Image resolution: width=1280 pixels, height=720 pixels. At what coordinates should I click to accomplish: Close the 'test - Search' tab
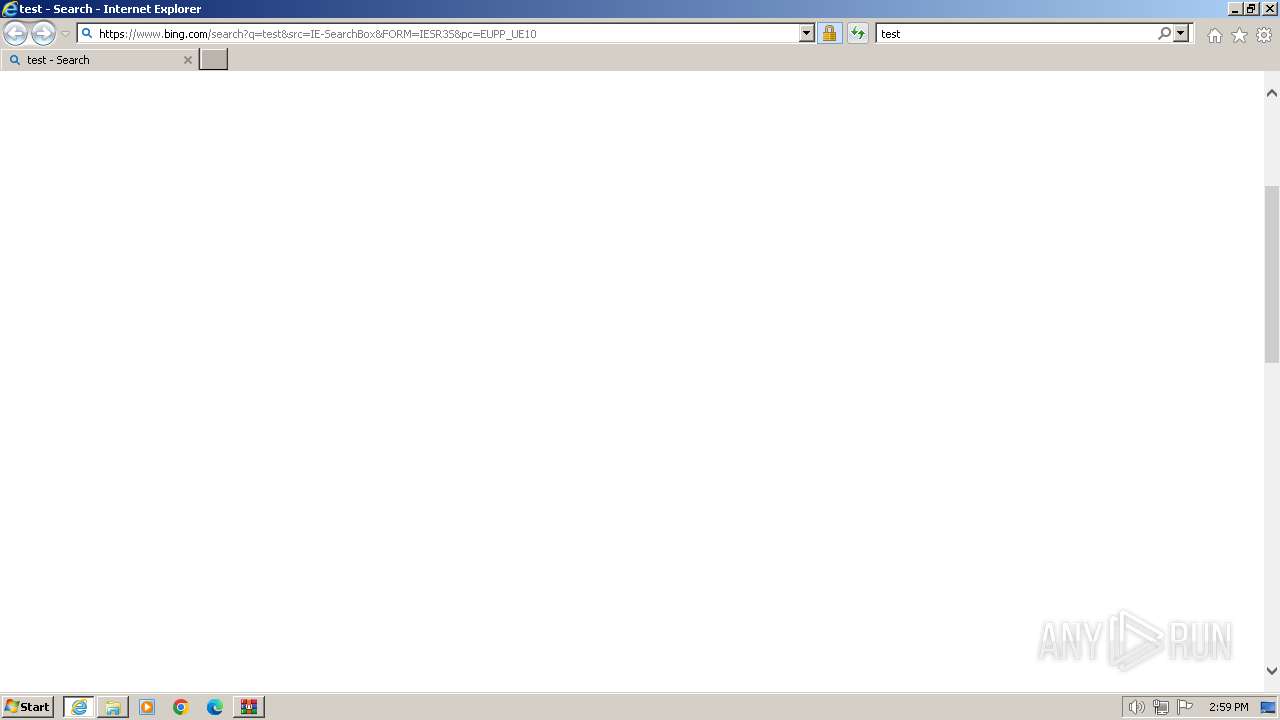(x=187, y=60)
